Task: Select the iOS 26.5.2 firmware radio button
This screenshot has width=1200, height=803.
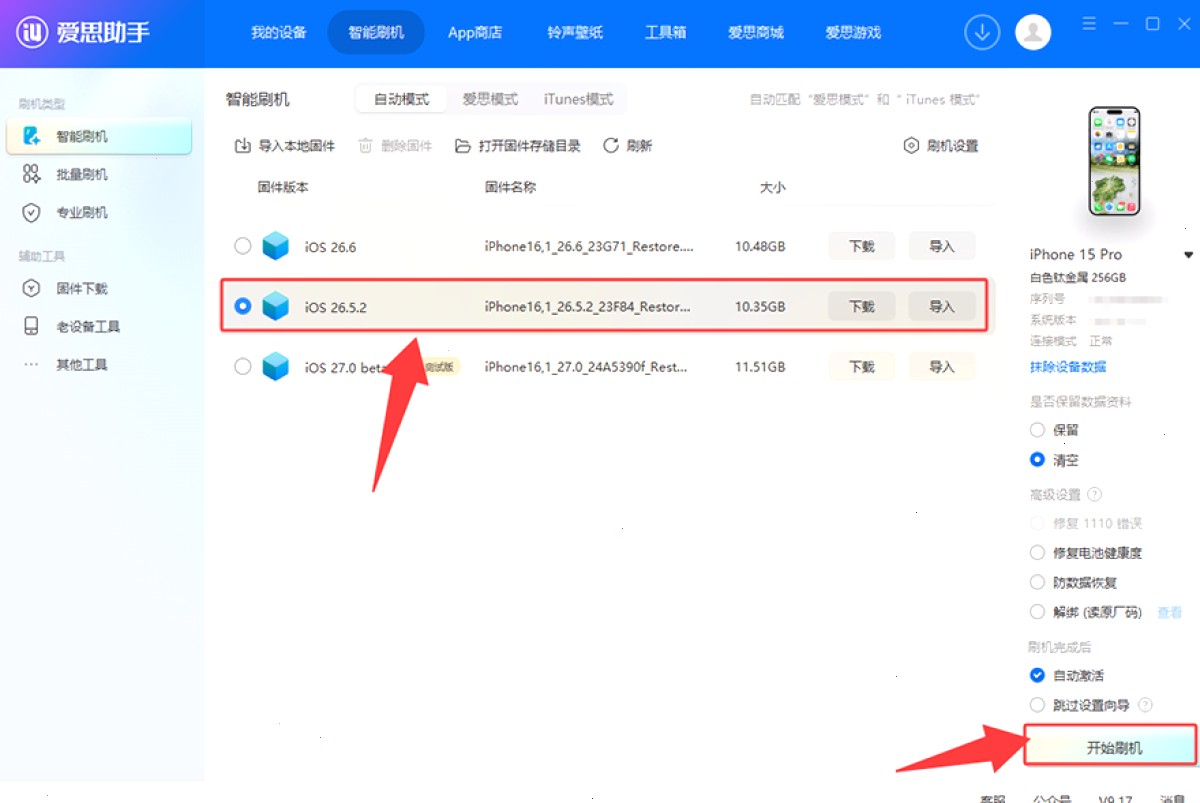Action: 243,307
